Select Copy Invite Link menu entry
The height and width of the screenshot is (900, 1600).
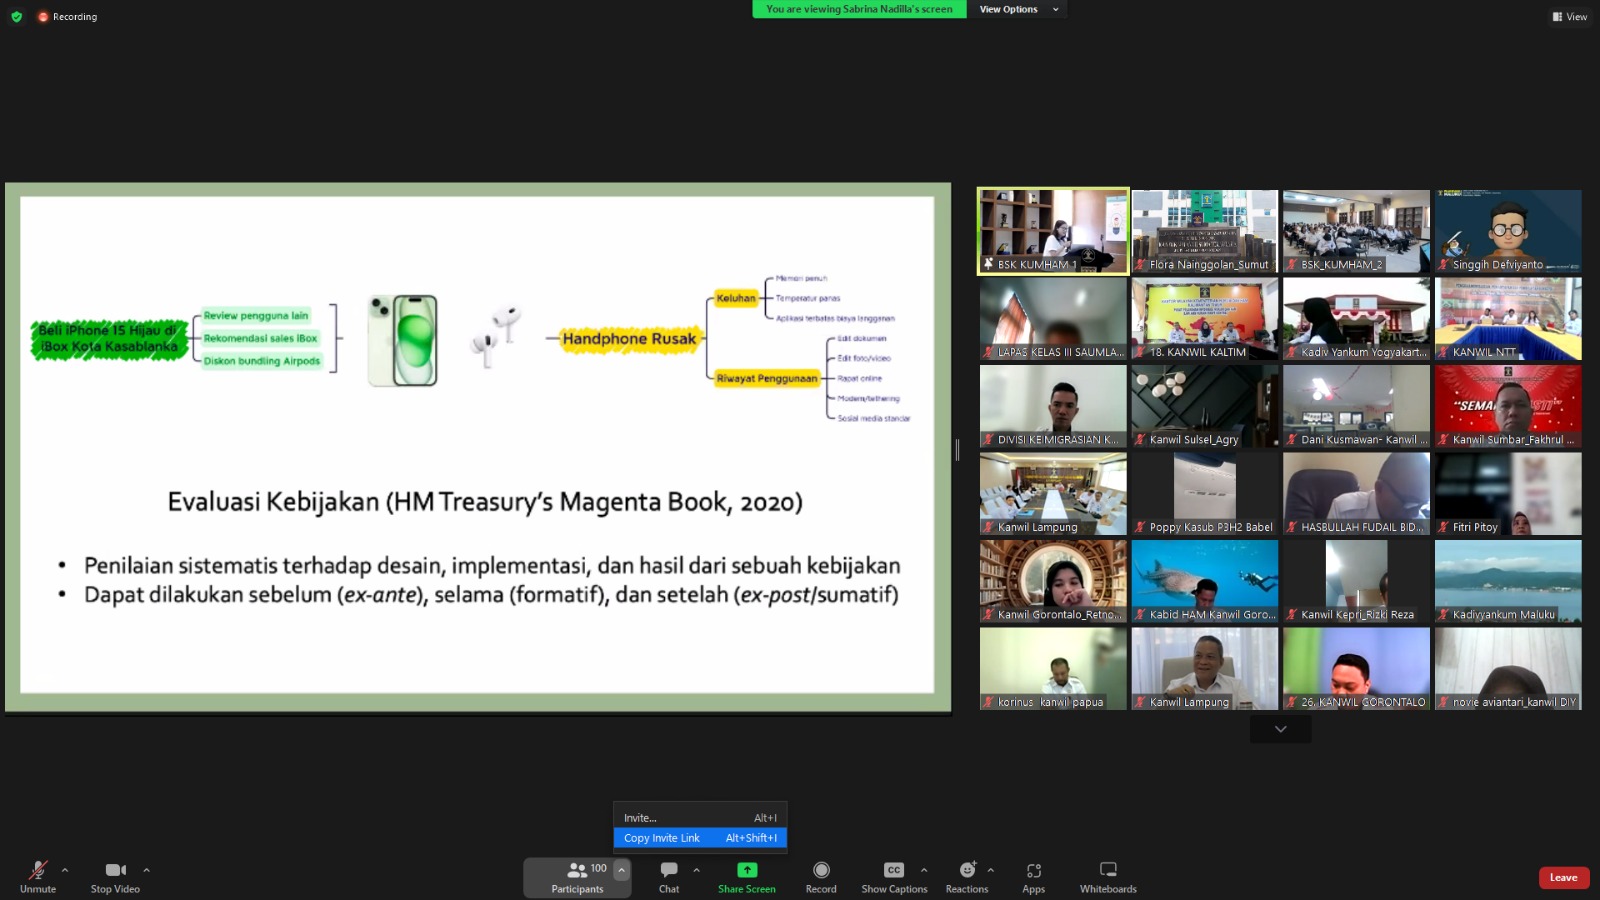tap(700, 838)
